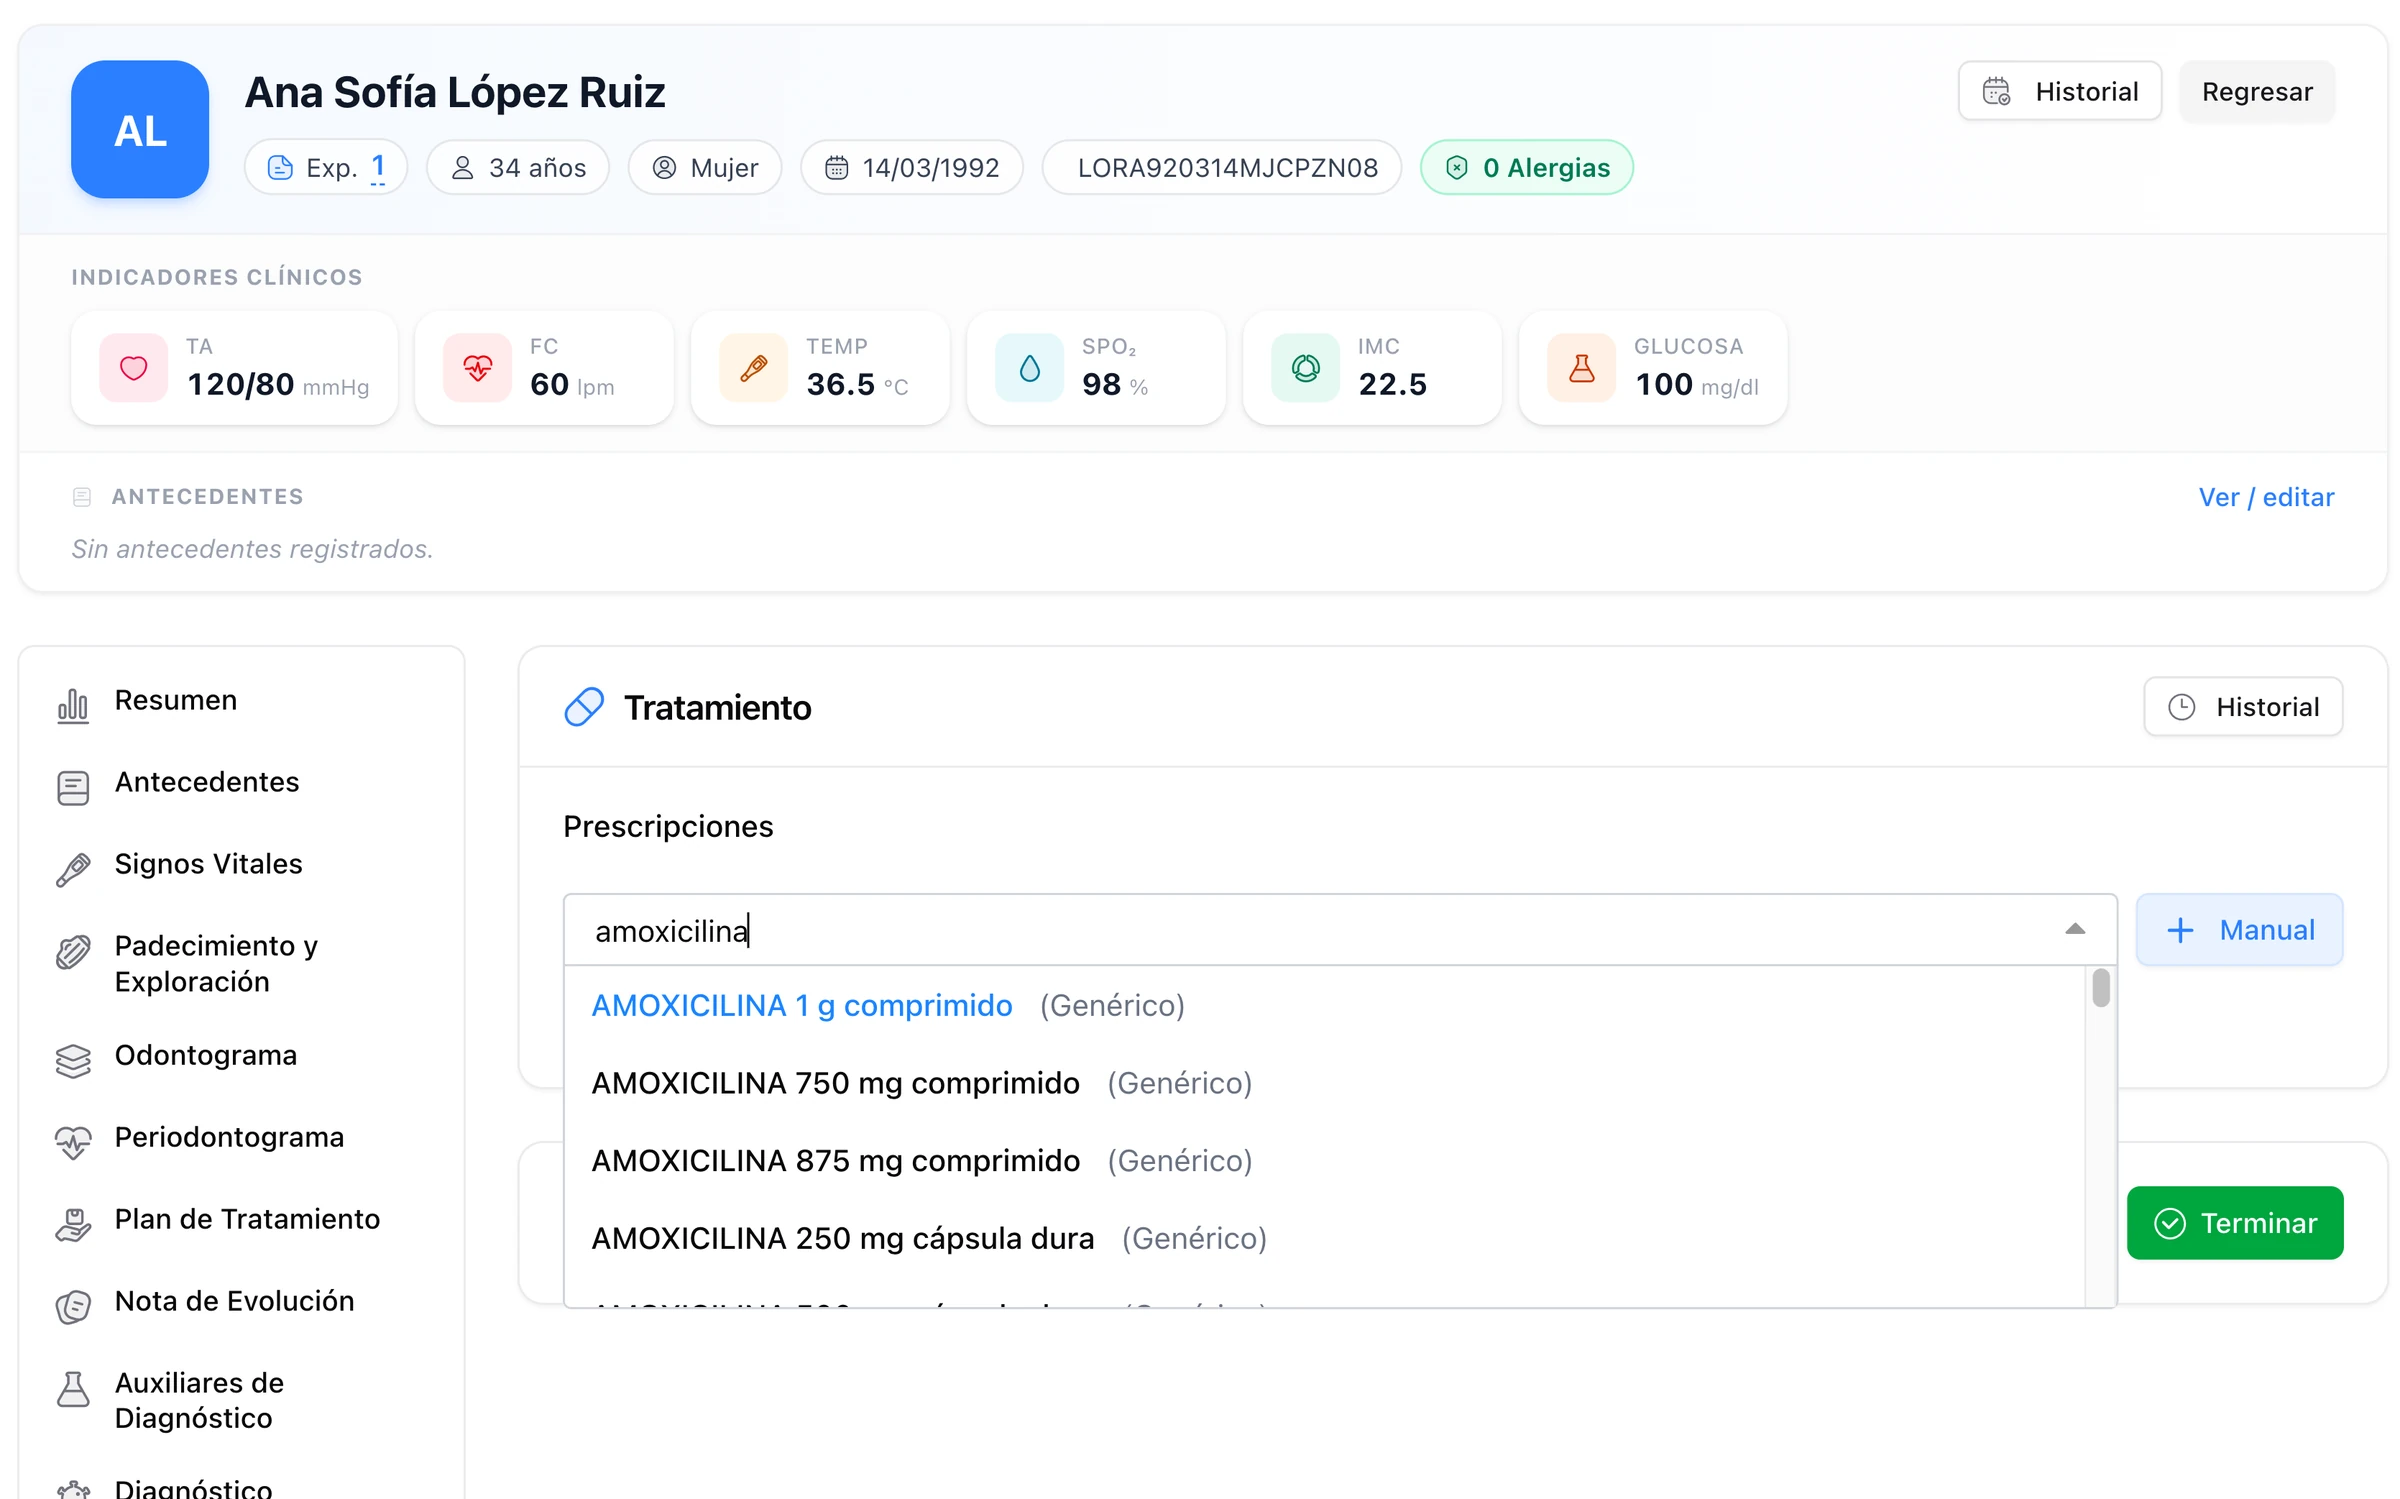Click the heart rate FC icon
The image size is (2400, 1499).
click(x=477, y=368)
